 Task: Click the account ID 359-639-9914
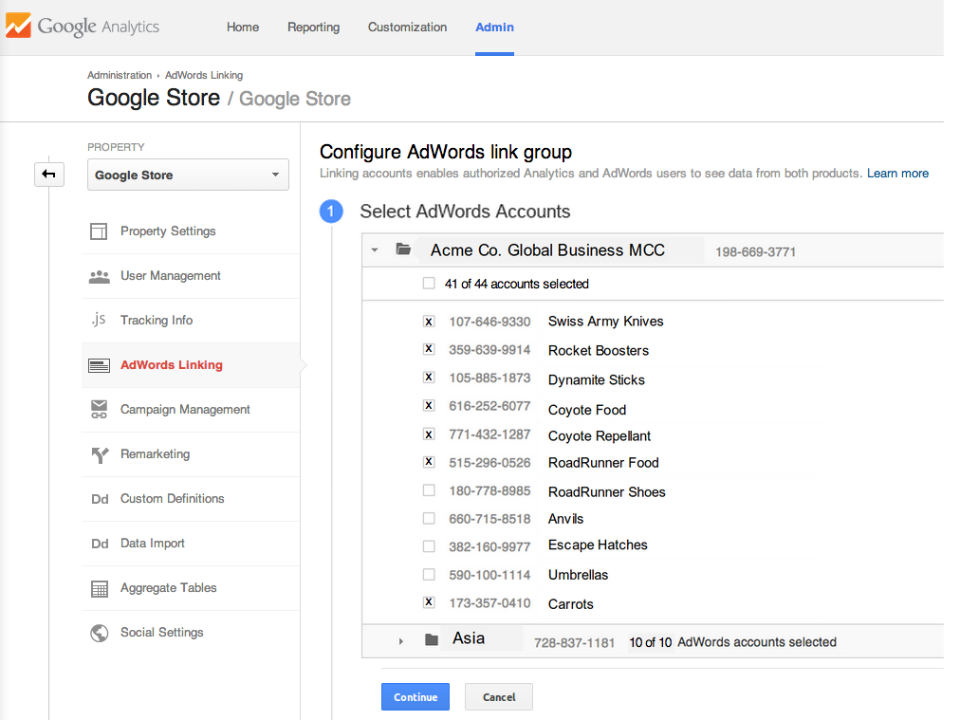490,350
